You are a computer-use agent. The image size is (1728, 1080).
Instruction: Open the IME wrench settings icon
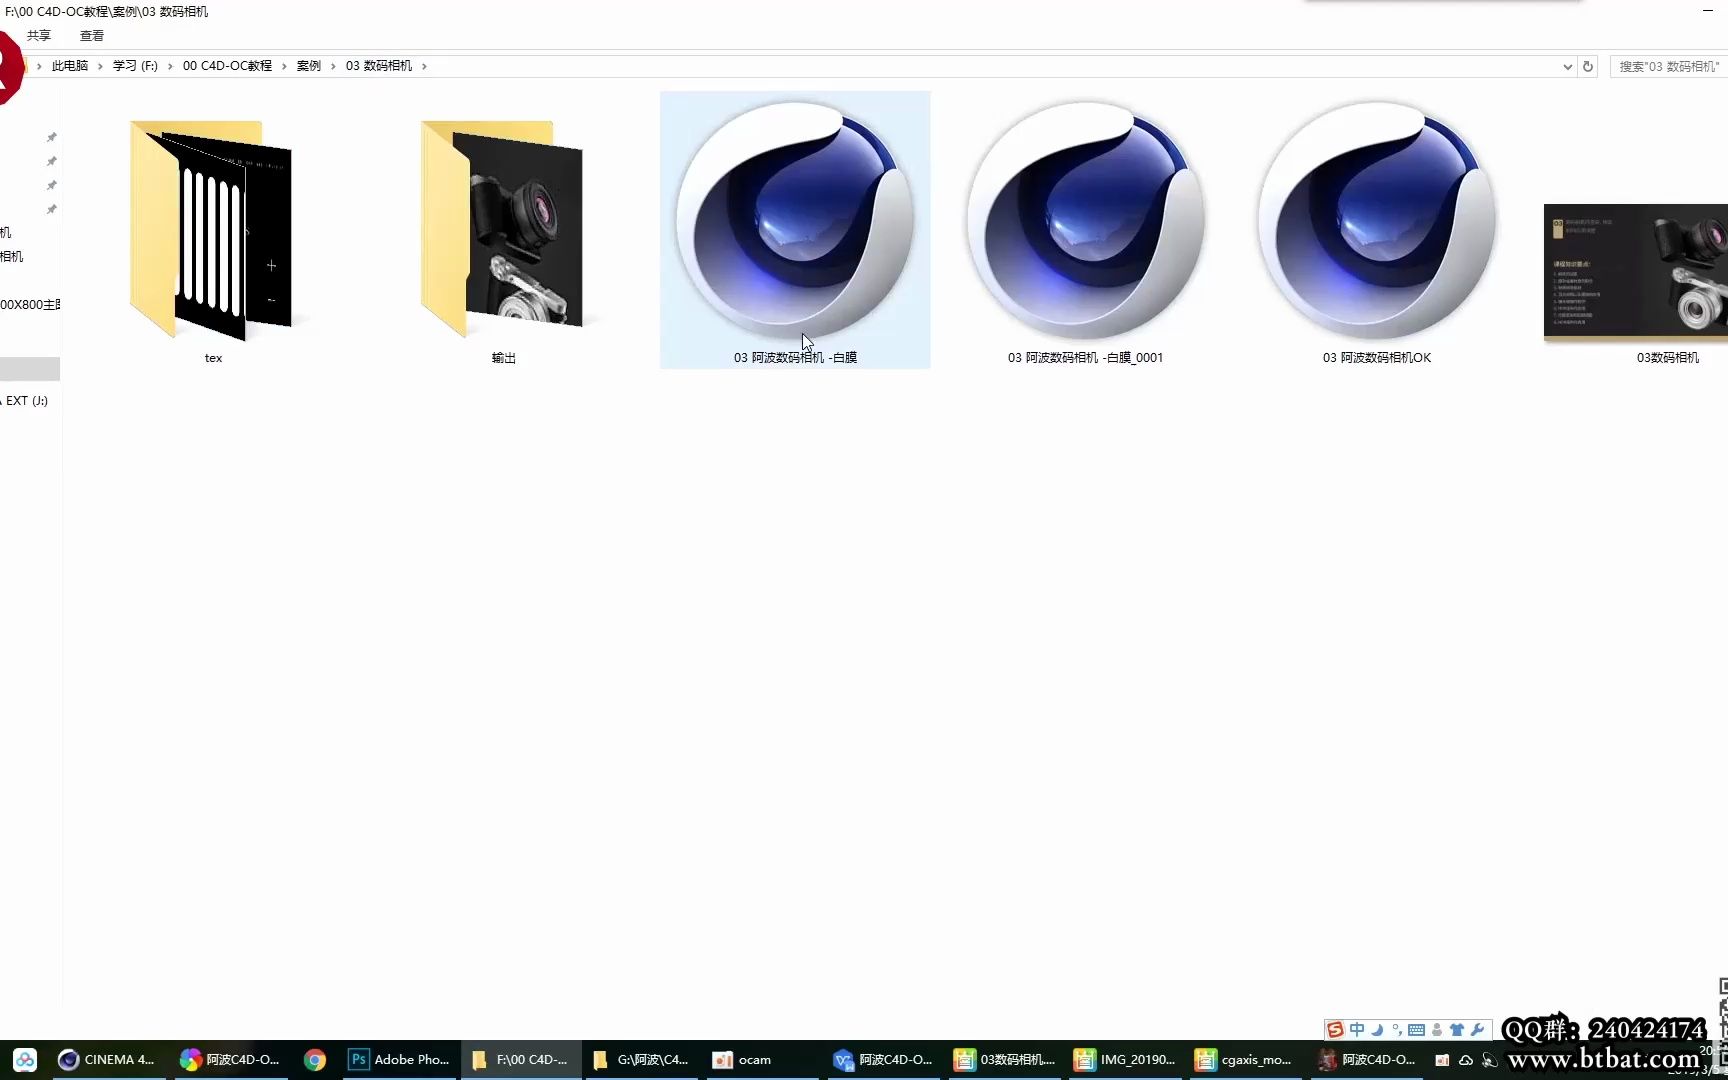pos(1477,1030)
